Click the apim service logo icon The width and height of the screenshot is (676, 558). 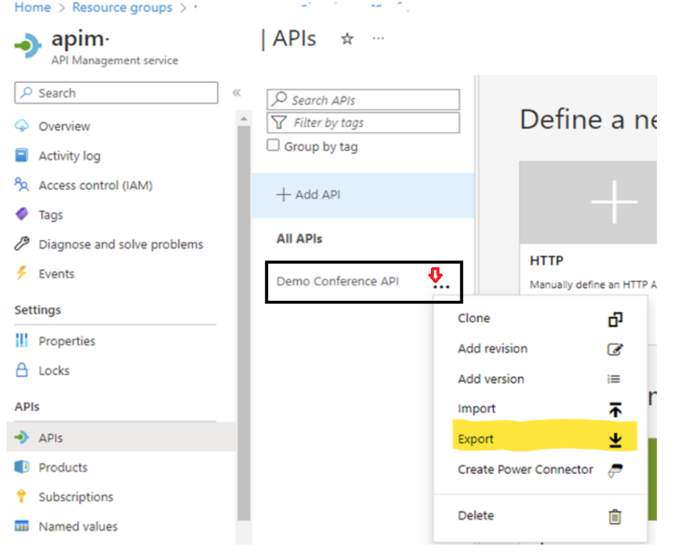(x=28, y=45)
